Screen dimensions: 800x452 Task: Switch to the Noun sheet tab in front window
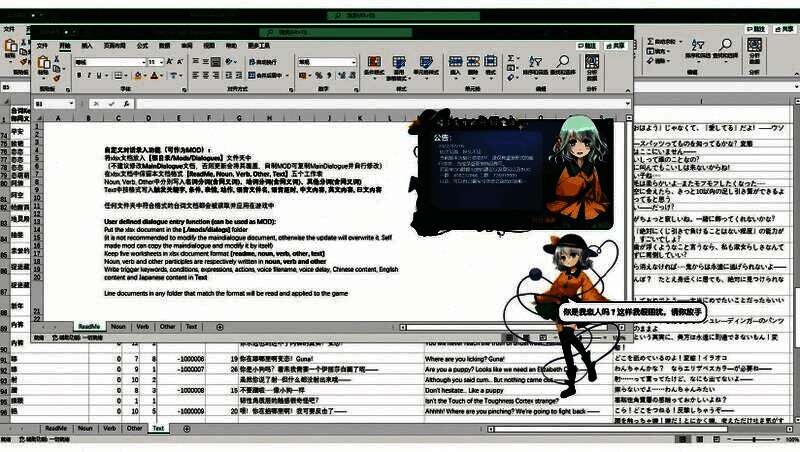point(118,326)
